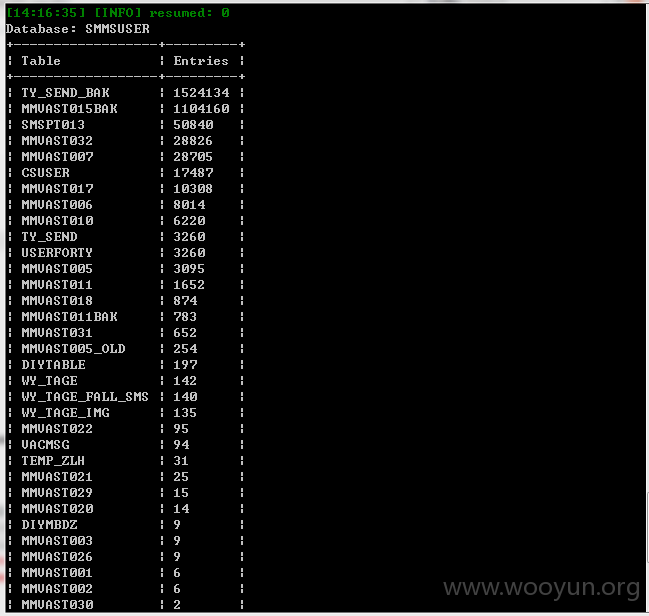The width and height of the screenshot is (649, 616).
Task: Select the table name MMVAST011BAK
Action: [70, 317]
